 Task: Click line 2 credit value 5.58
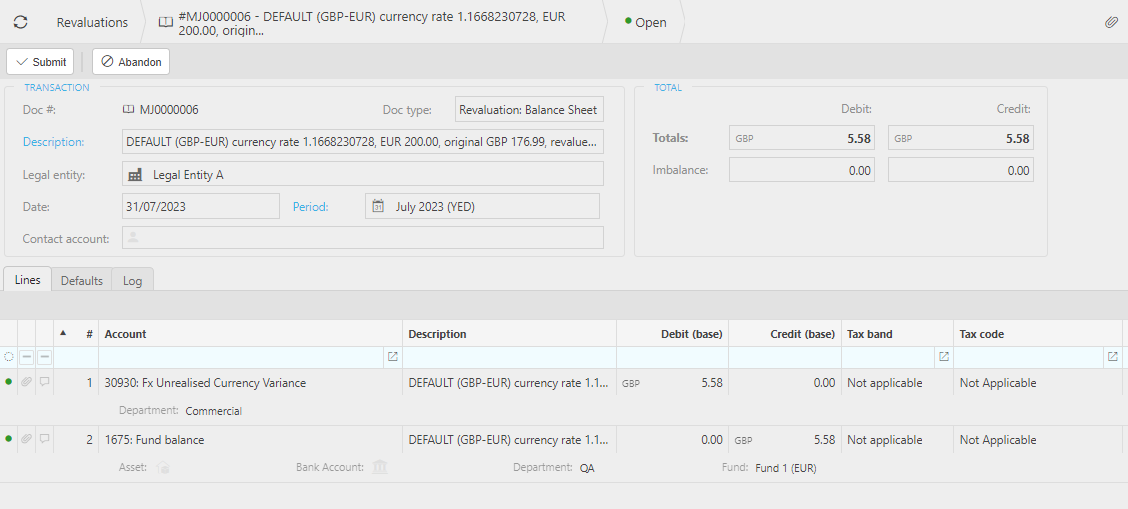824,439
